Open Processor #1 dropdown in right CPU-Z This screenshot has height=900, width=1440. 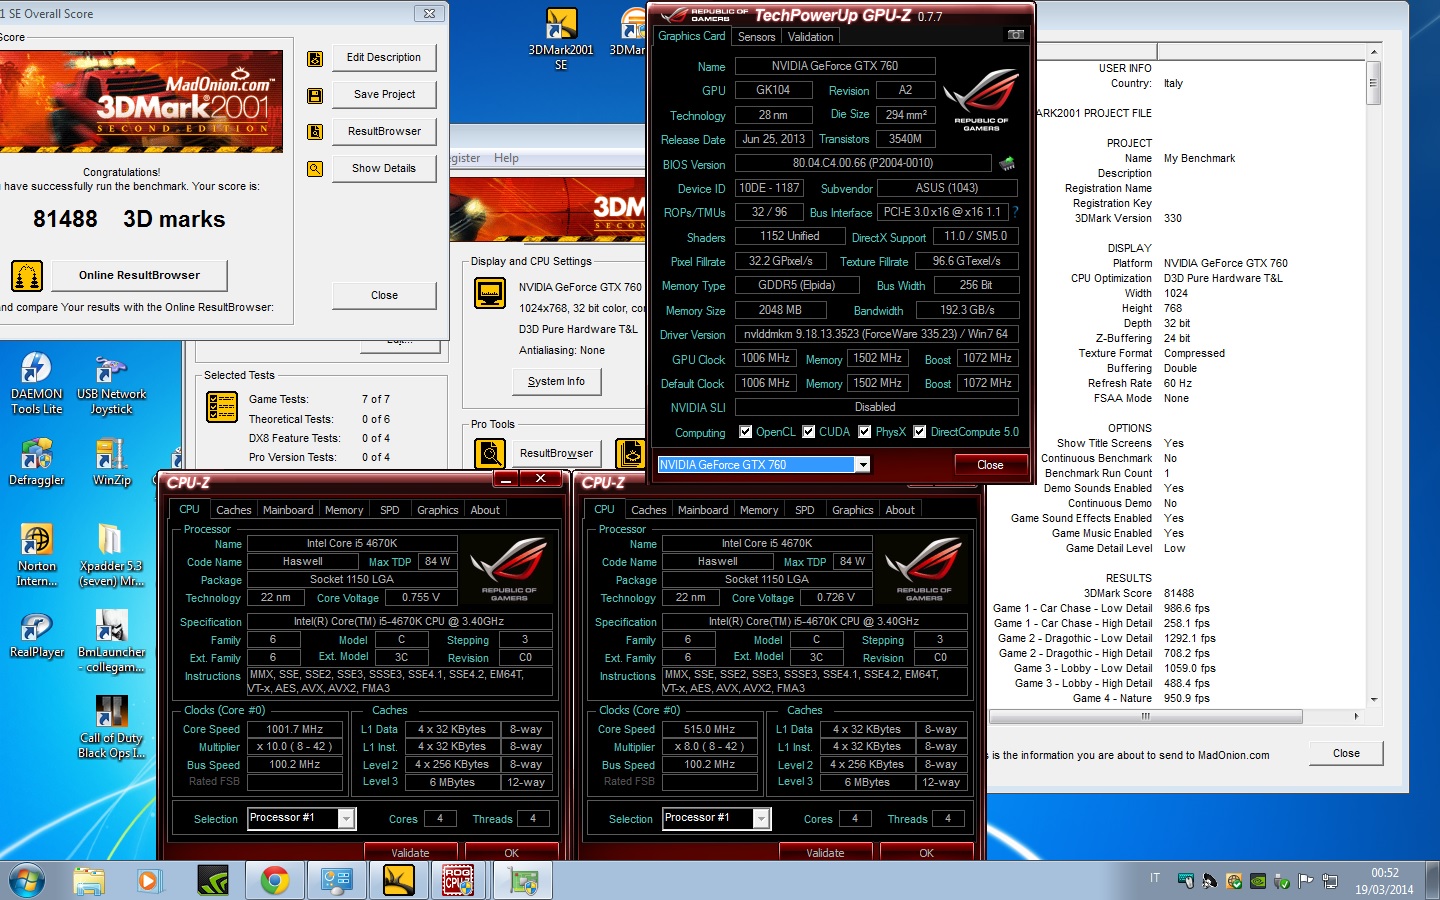761,819
